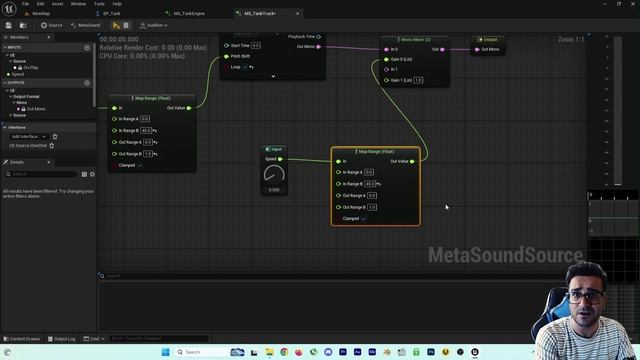Open the Window menu
The image size is (640, 360).
point(78,4)
